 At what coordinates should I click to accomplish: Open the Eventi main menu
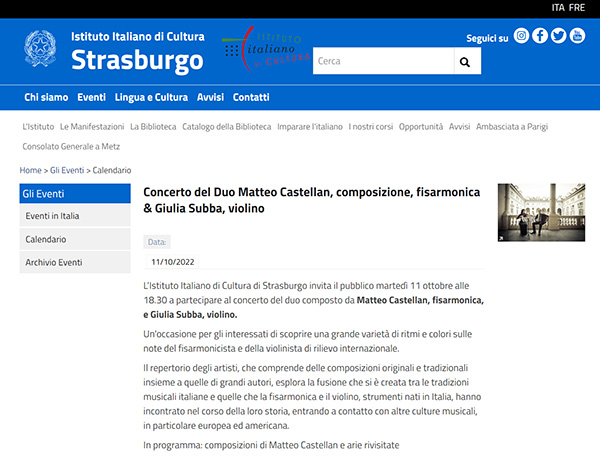(91, 97)
